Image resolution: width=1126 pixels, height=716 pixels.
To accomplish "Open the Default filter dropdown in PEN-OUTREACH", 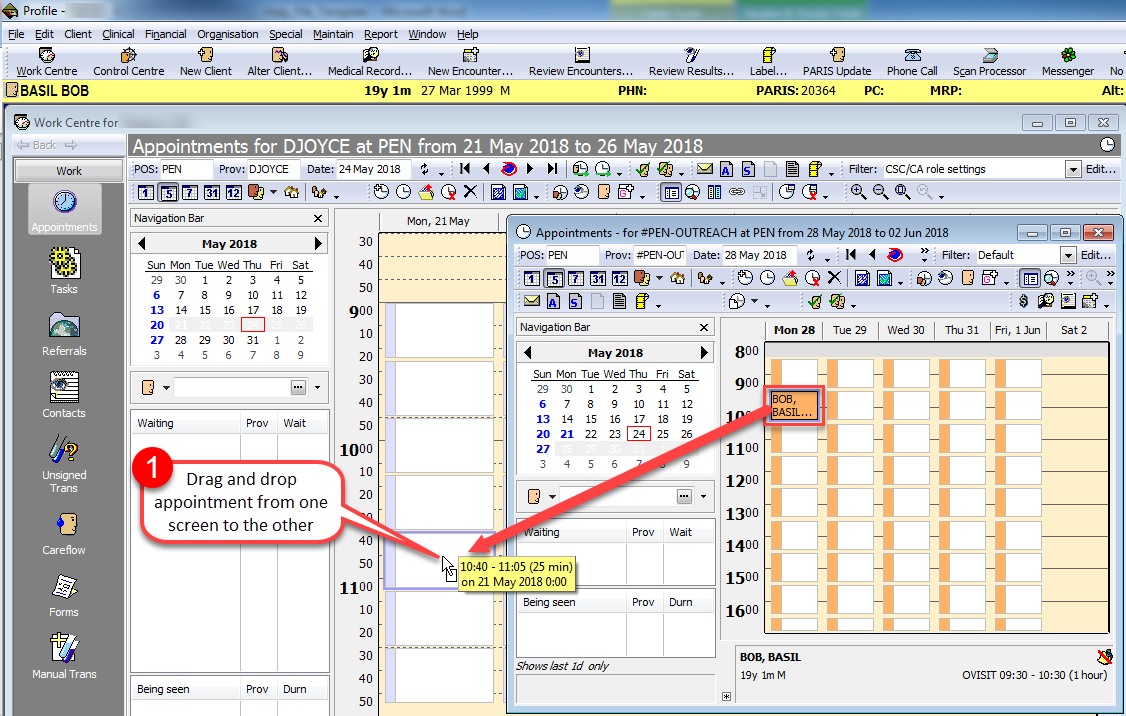I will 1069,256.
